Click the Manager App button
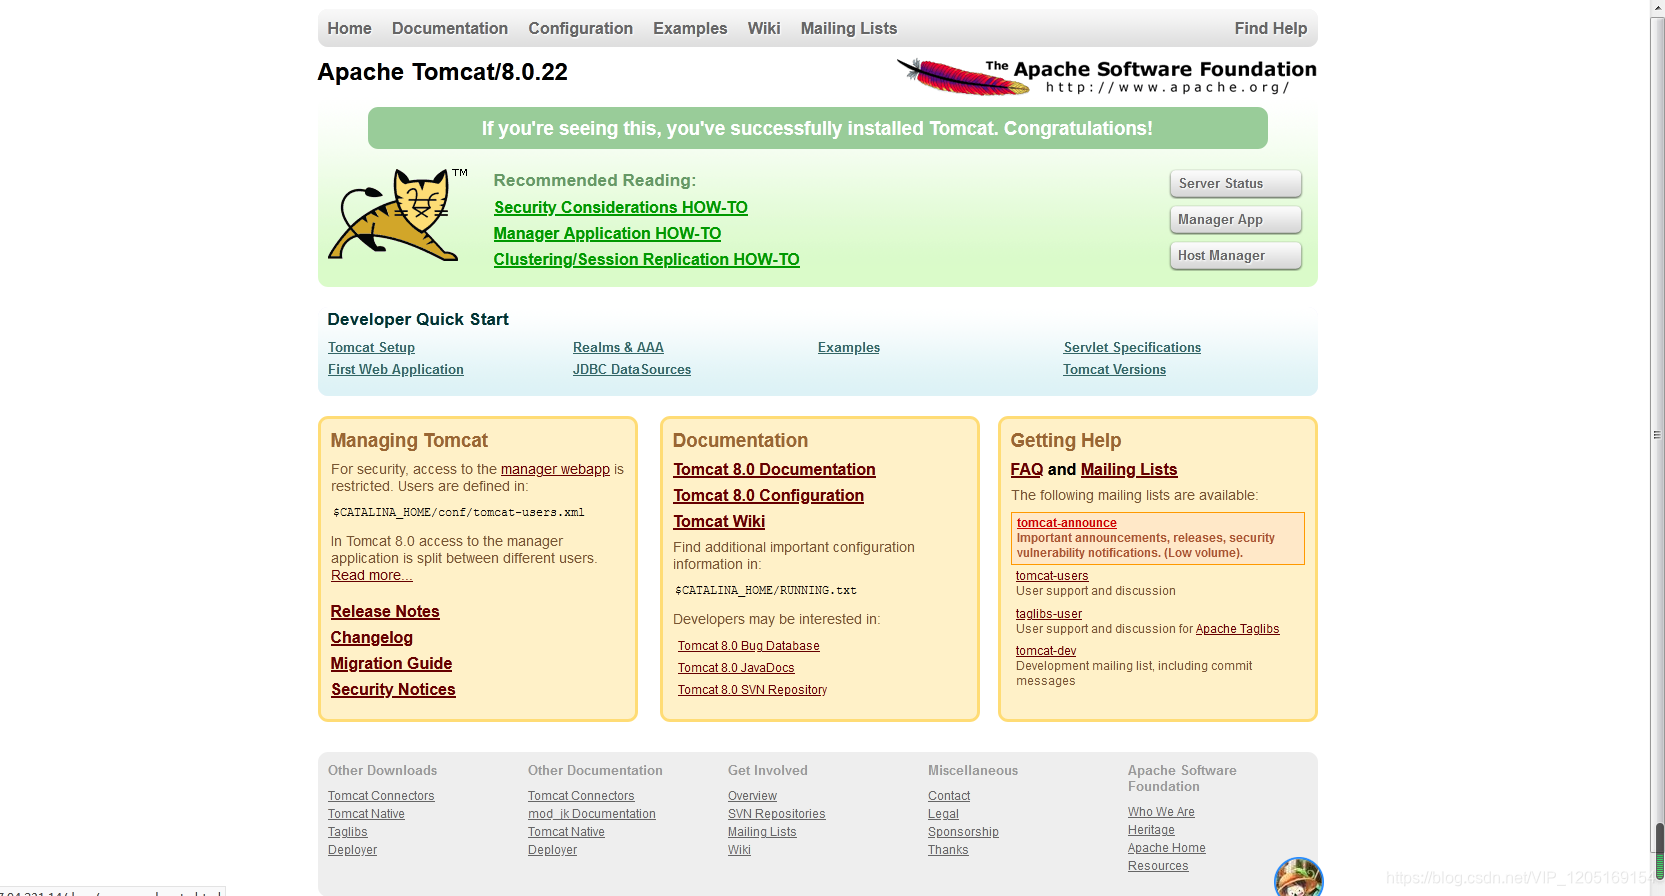Viewport: 1665px width, 896px height. (1236, 220)
